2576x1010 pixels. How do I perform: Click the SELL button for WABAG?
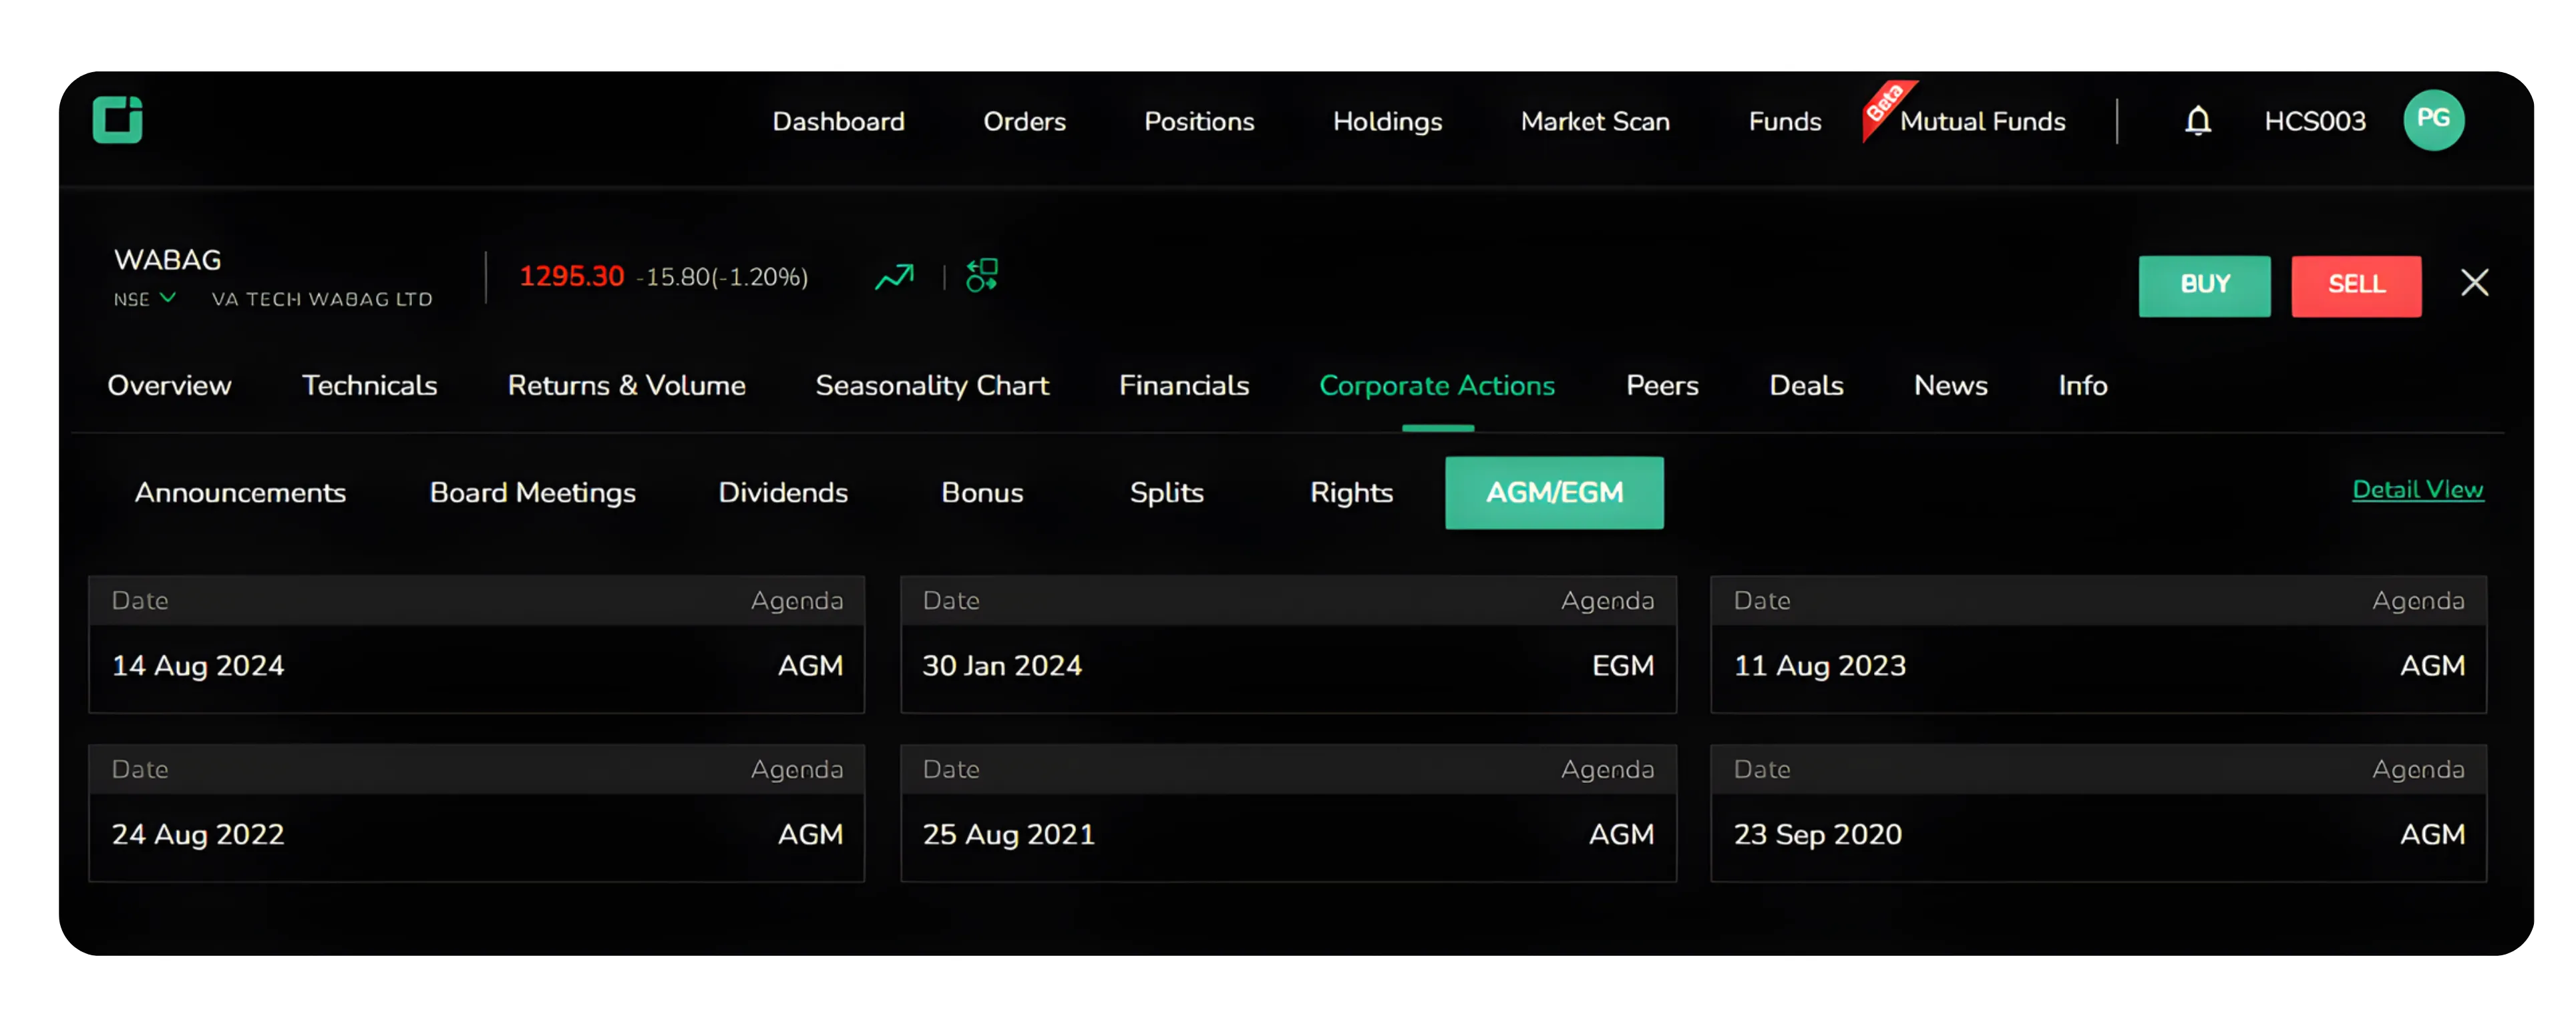pyautogui.click(x=2356, y=286)
